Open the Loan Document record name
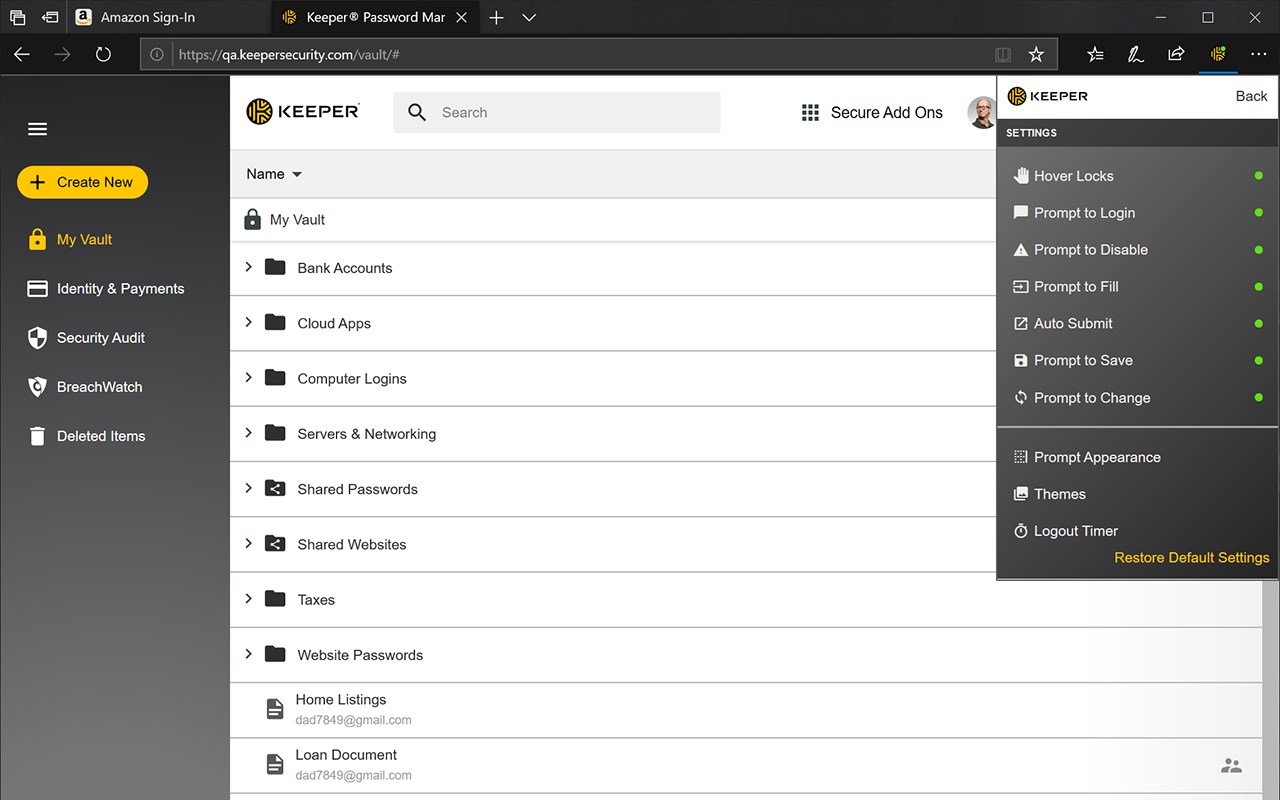 [x=346, y=755]
